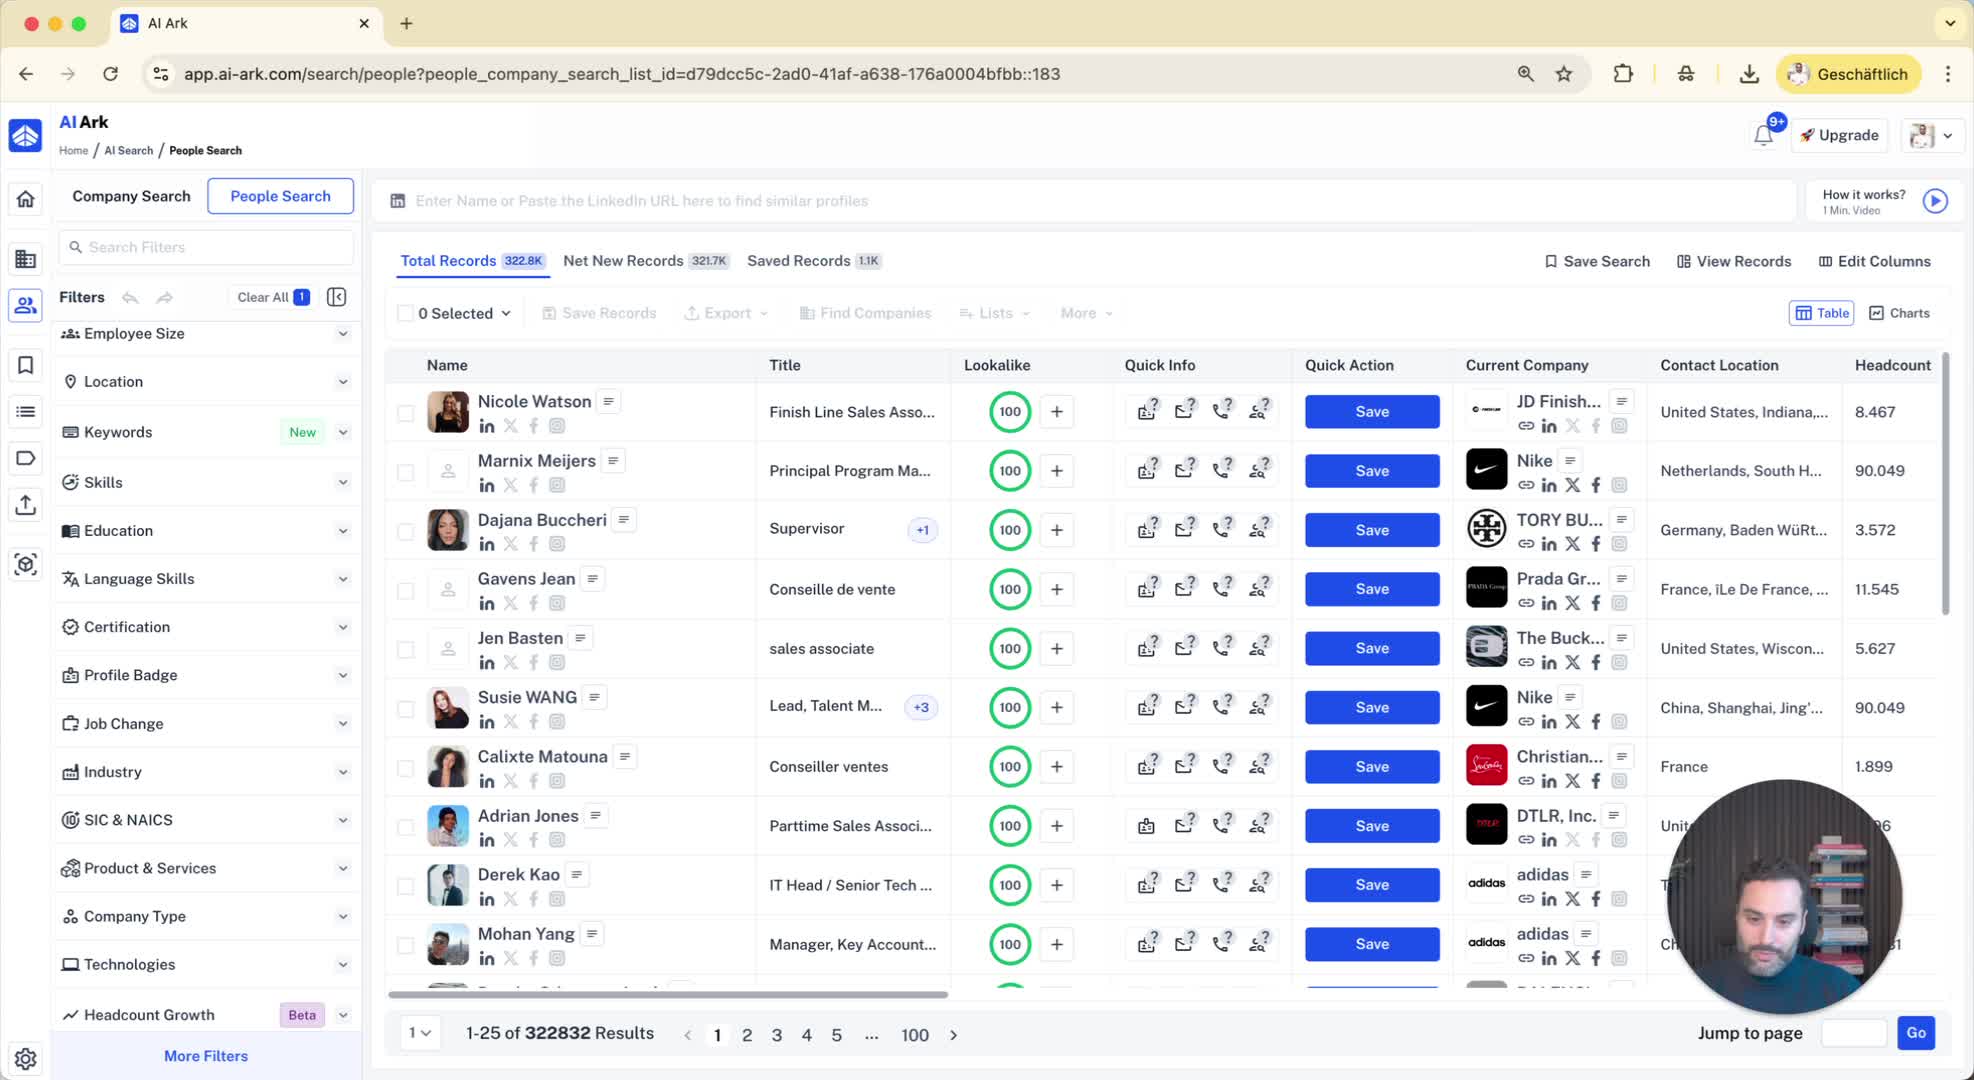Click the home icon in the left sidebar
The image size is (1974, 1080).
[26, 199]
